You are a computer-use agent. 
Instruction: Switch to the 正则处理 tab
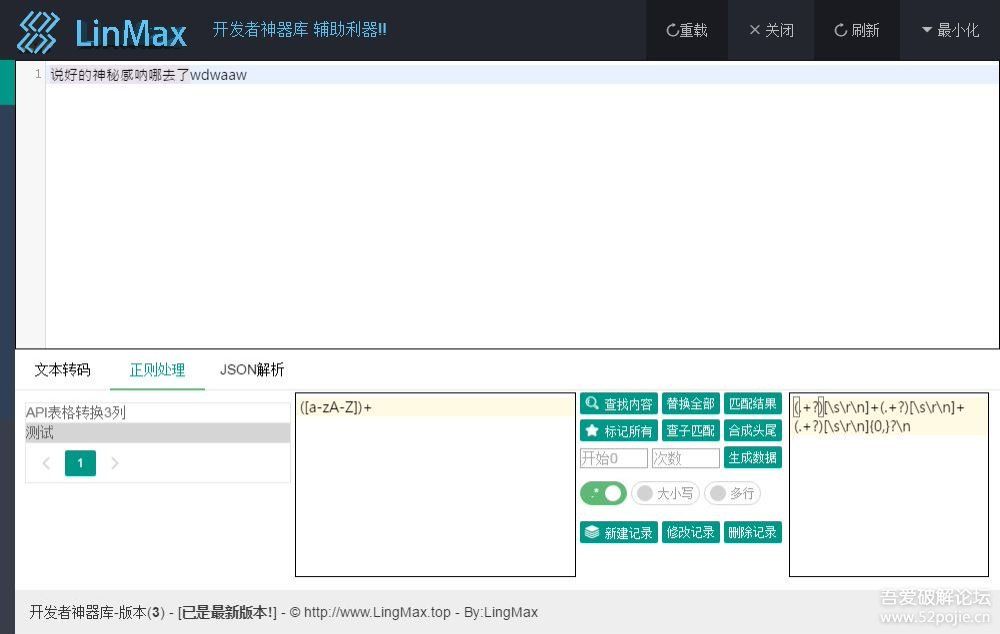point(158,370)
